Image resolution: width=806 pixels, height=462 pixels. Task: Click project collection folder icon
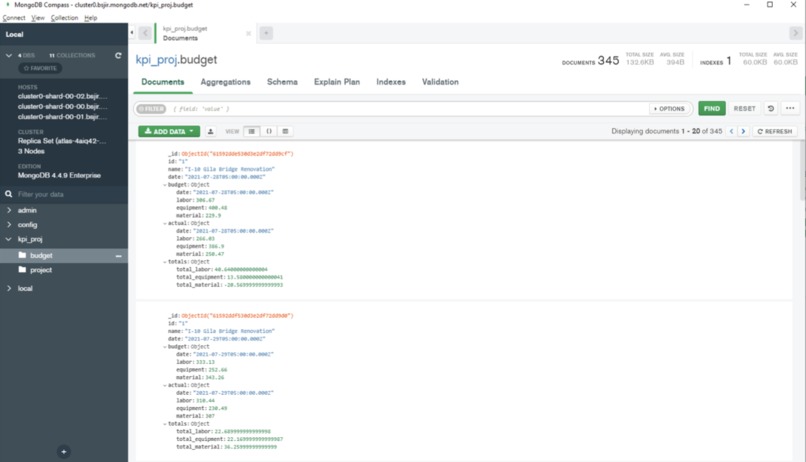point(22,269)
